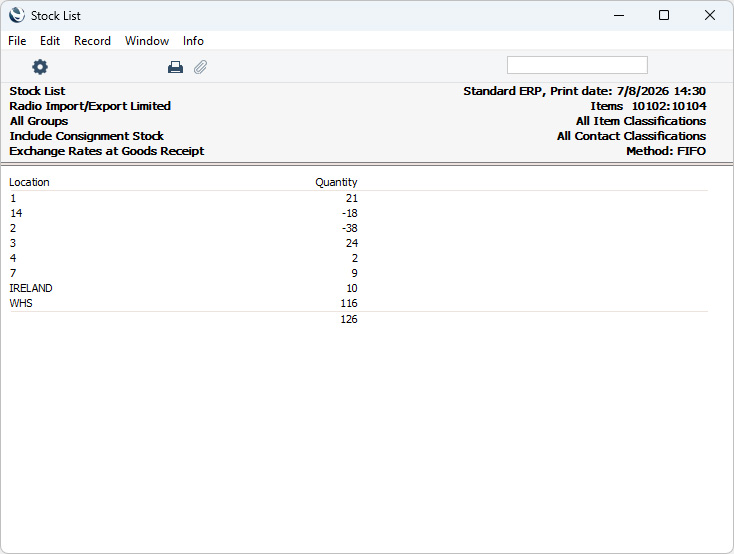This screenshot has height=554, width=734.
Task: Click 'All Item Classifications' header text
Action: click(641, 121)
